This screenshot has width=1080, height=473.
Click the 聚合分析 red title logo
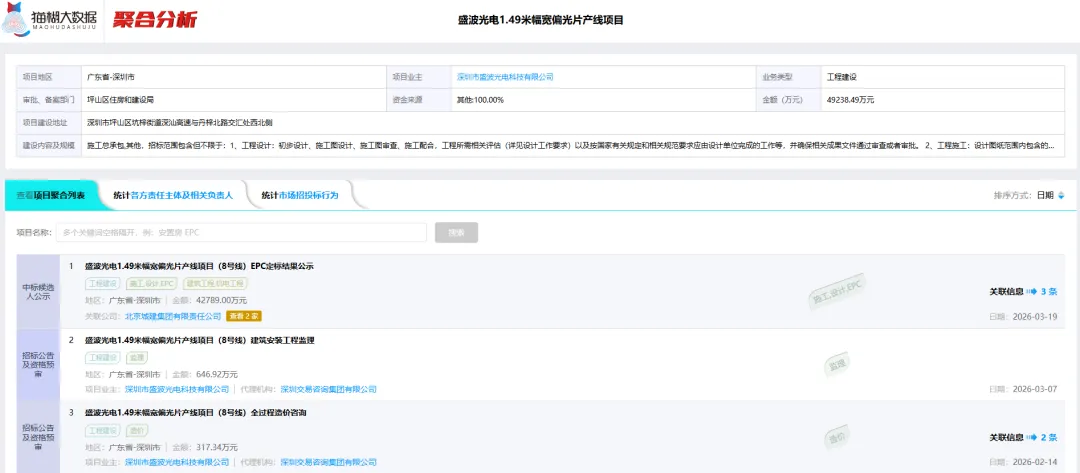click(156, 20)
